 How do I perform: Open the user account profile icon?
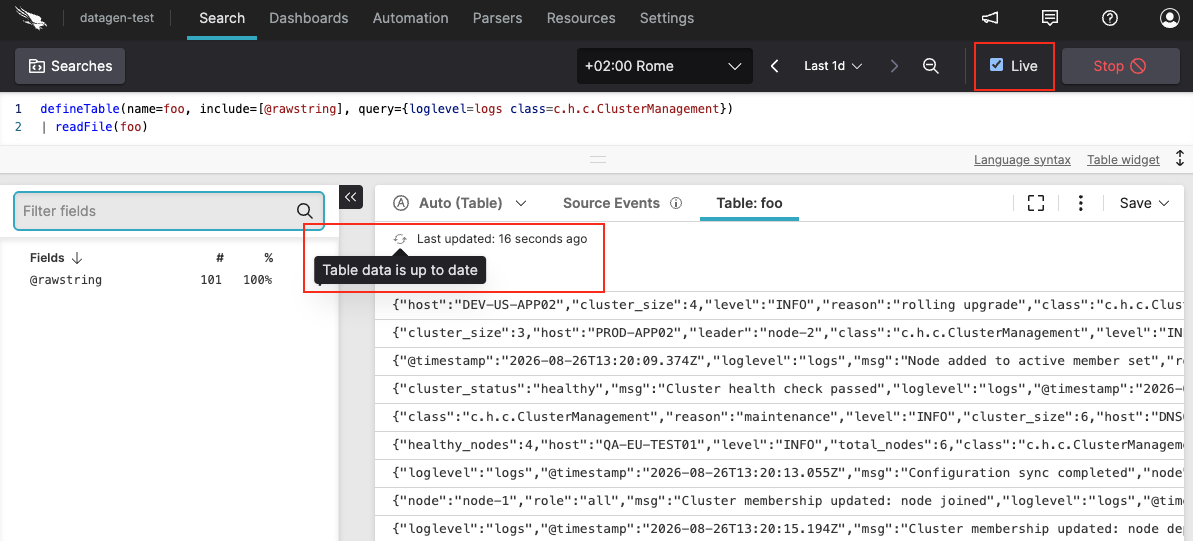click(x=1169, y=18)
